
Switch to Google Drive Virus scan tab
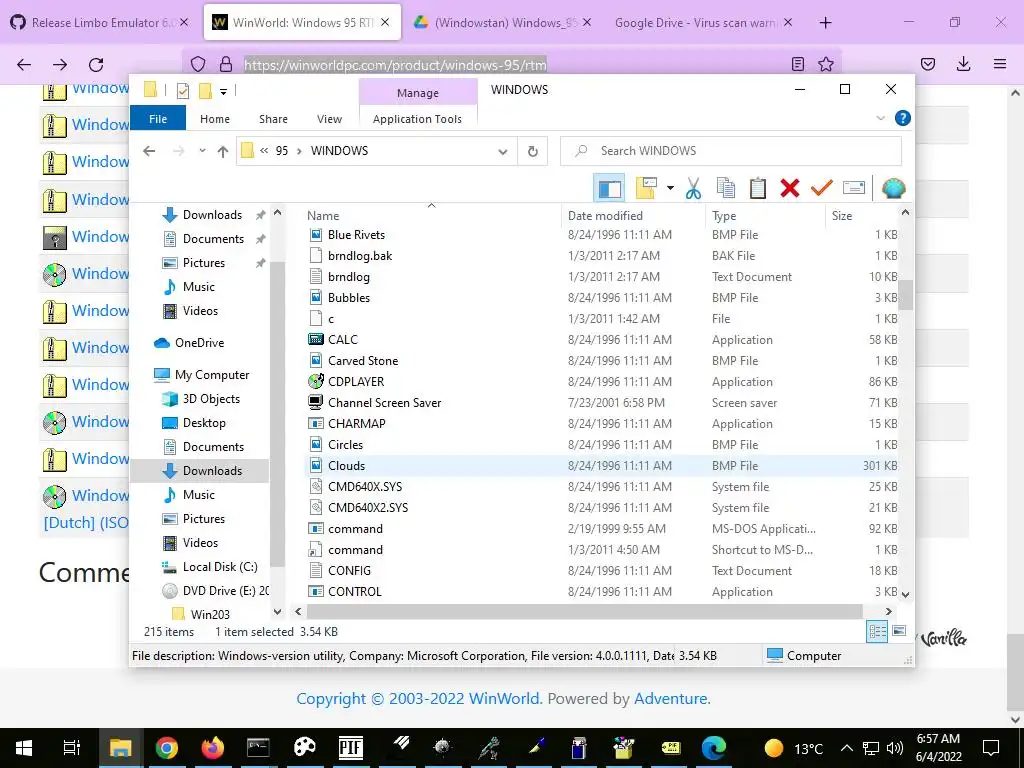(703, 22)
